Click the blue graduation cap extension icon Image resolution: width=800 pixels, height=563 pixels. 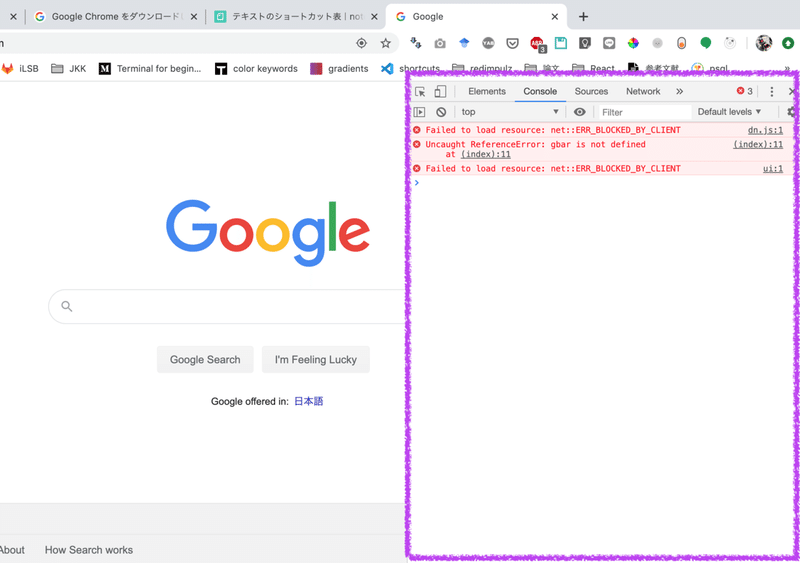464,43
